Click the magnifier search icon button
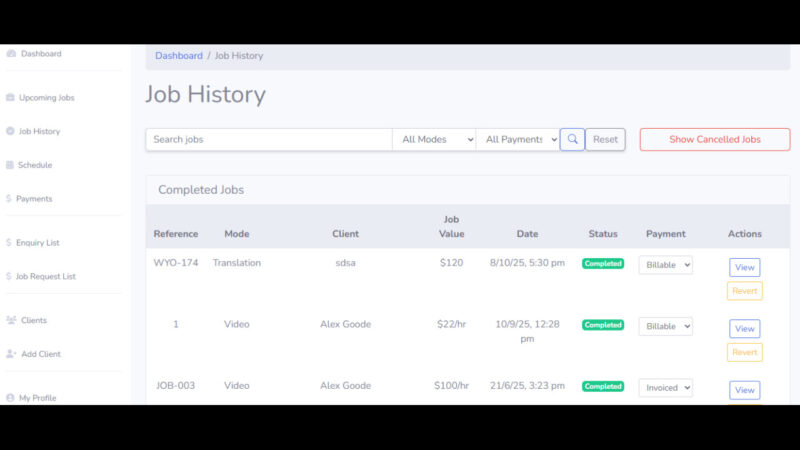 click(x=572, y=139)
